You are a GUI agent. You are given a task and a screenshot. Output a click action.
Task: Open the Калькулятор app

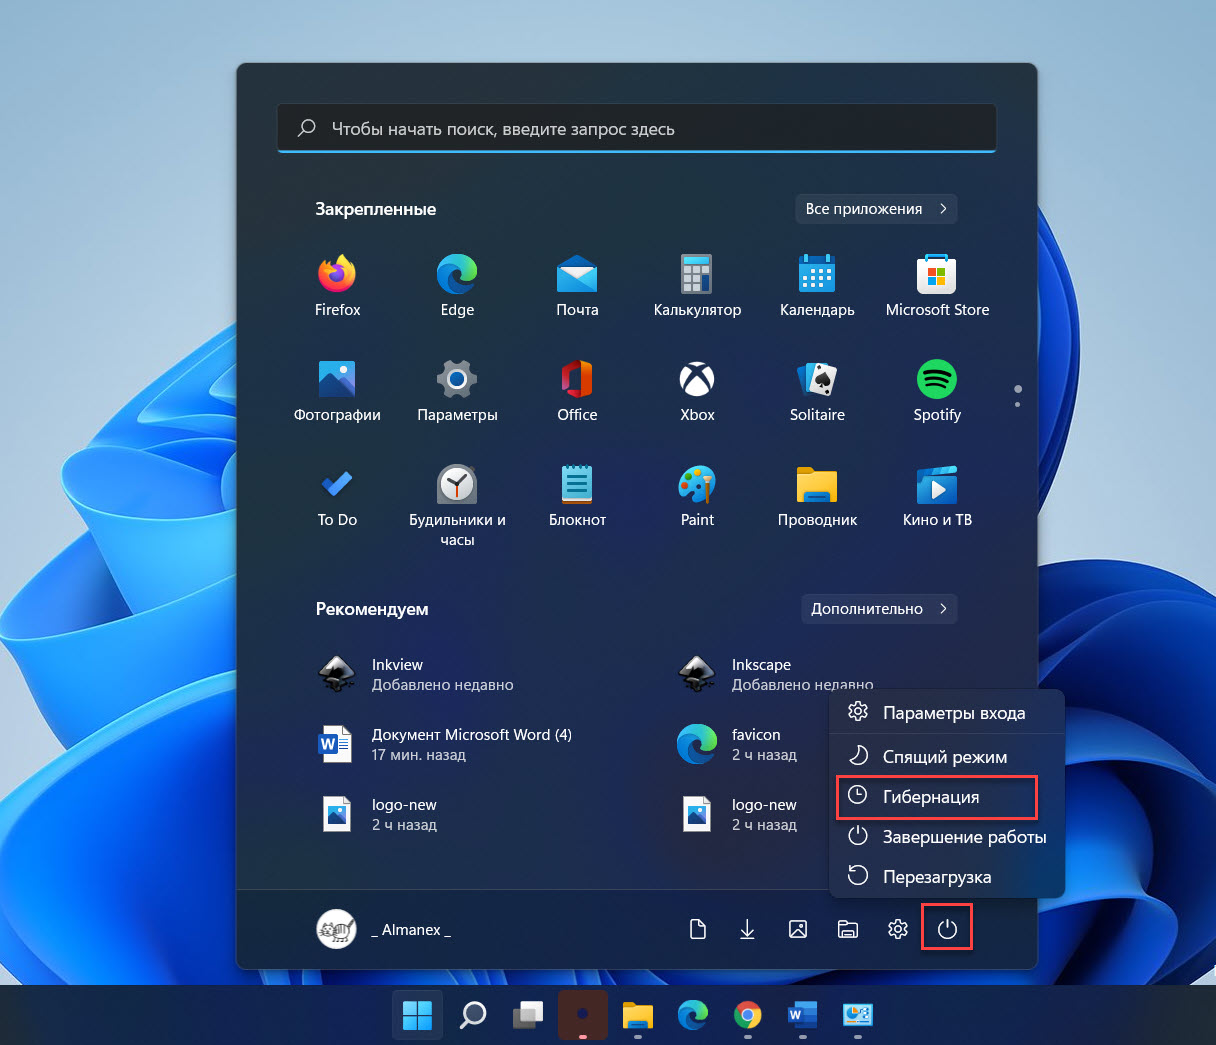click(x=697, y=287)
